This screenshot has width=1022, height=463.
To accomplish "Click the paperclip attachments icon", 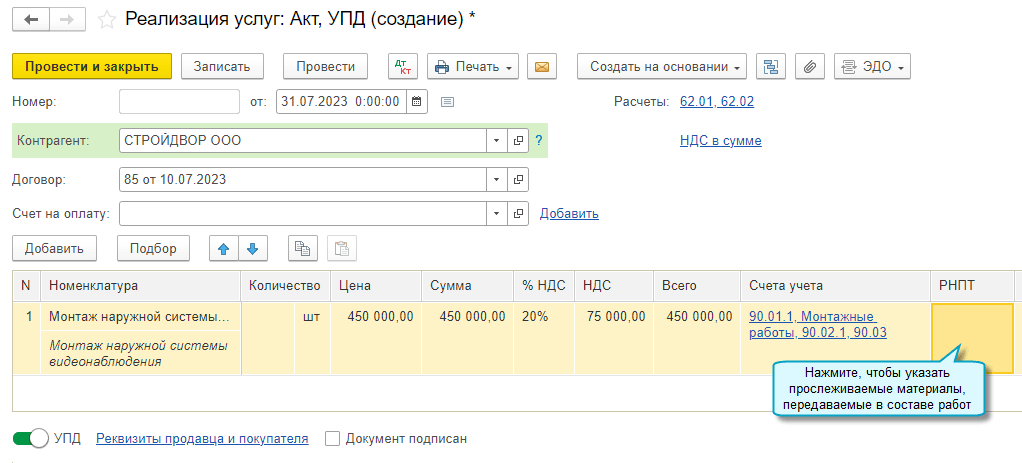I will click(810, 67).
